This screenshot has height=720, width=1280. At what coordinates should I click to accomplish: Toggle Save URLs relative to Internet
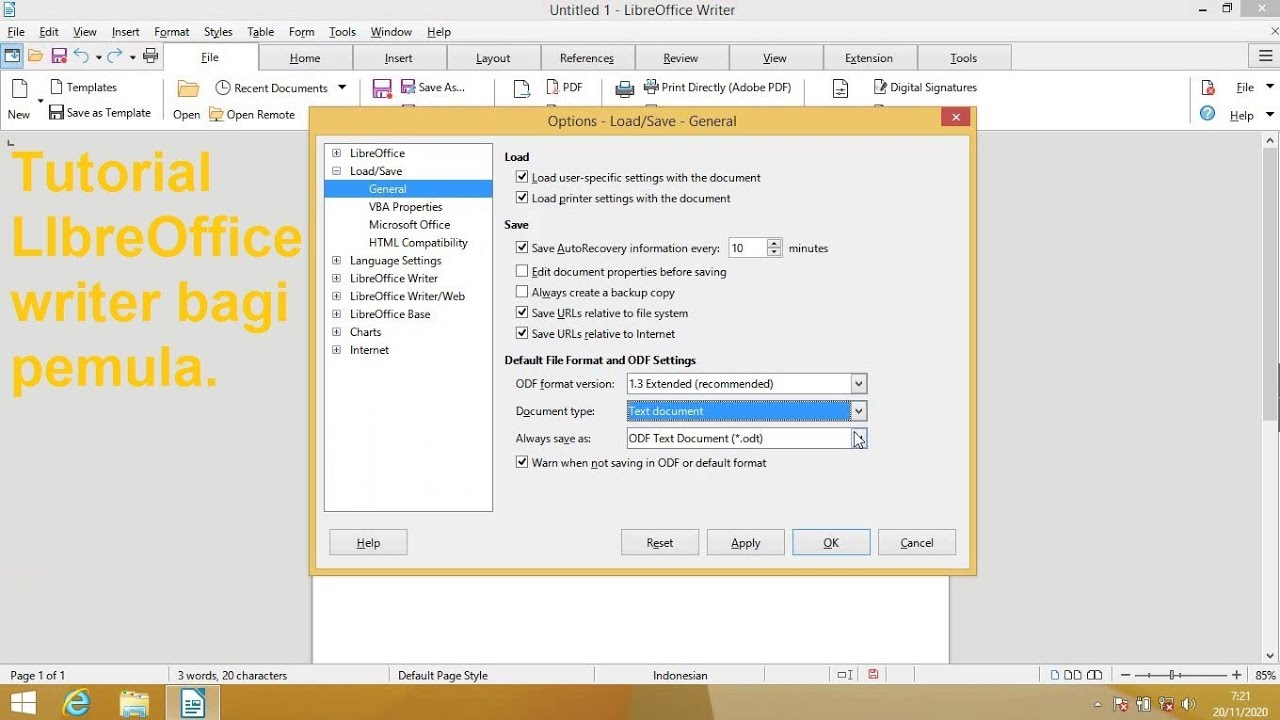pyautogui.click(x=522, y=334)
